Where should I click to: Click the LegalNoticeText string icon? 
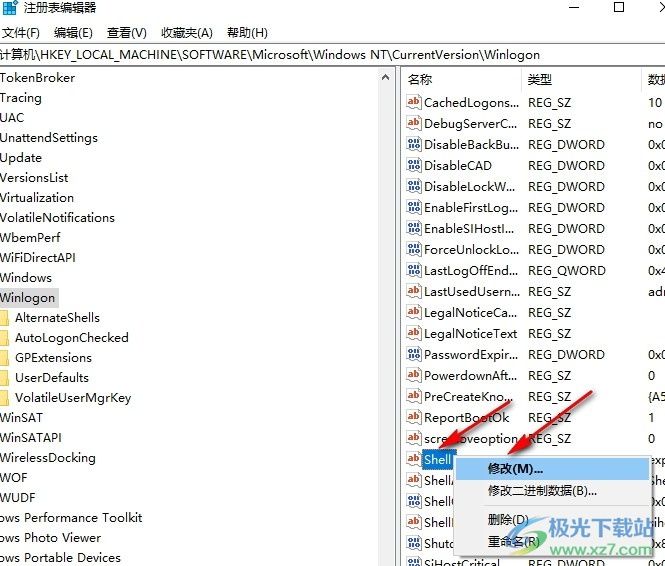tap(414, 333)
